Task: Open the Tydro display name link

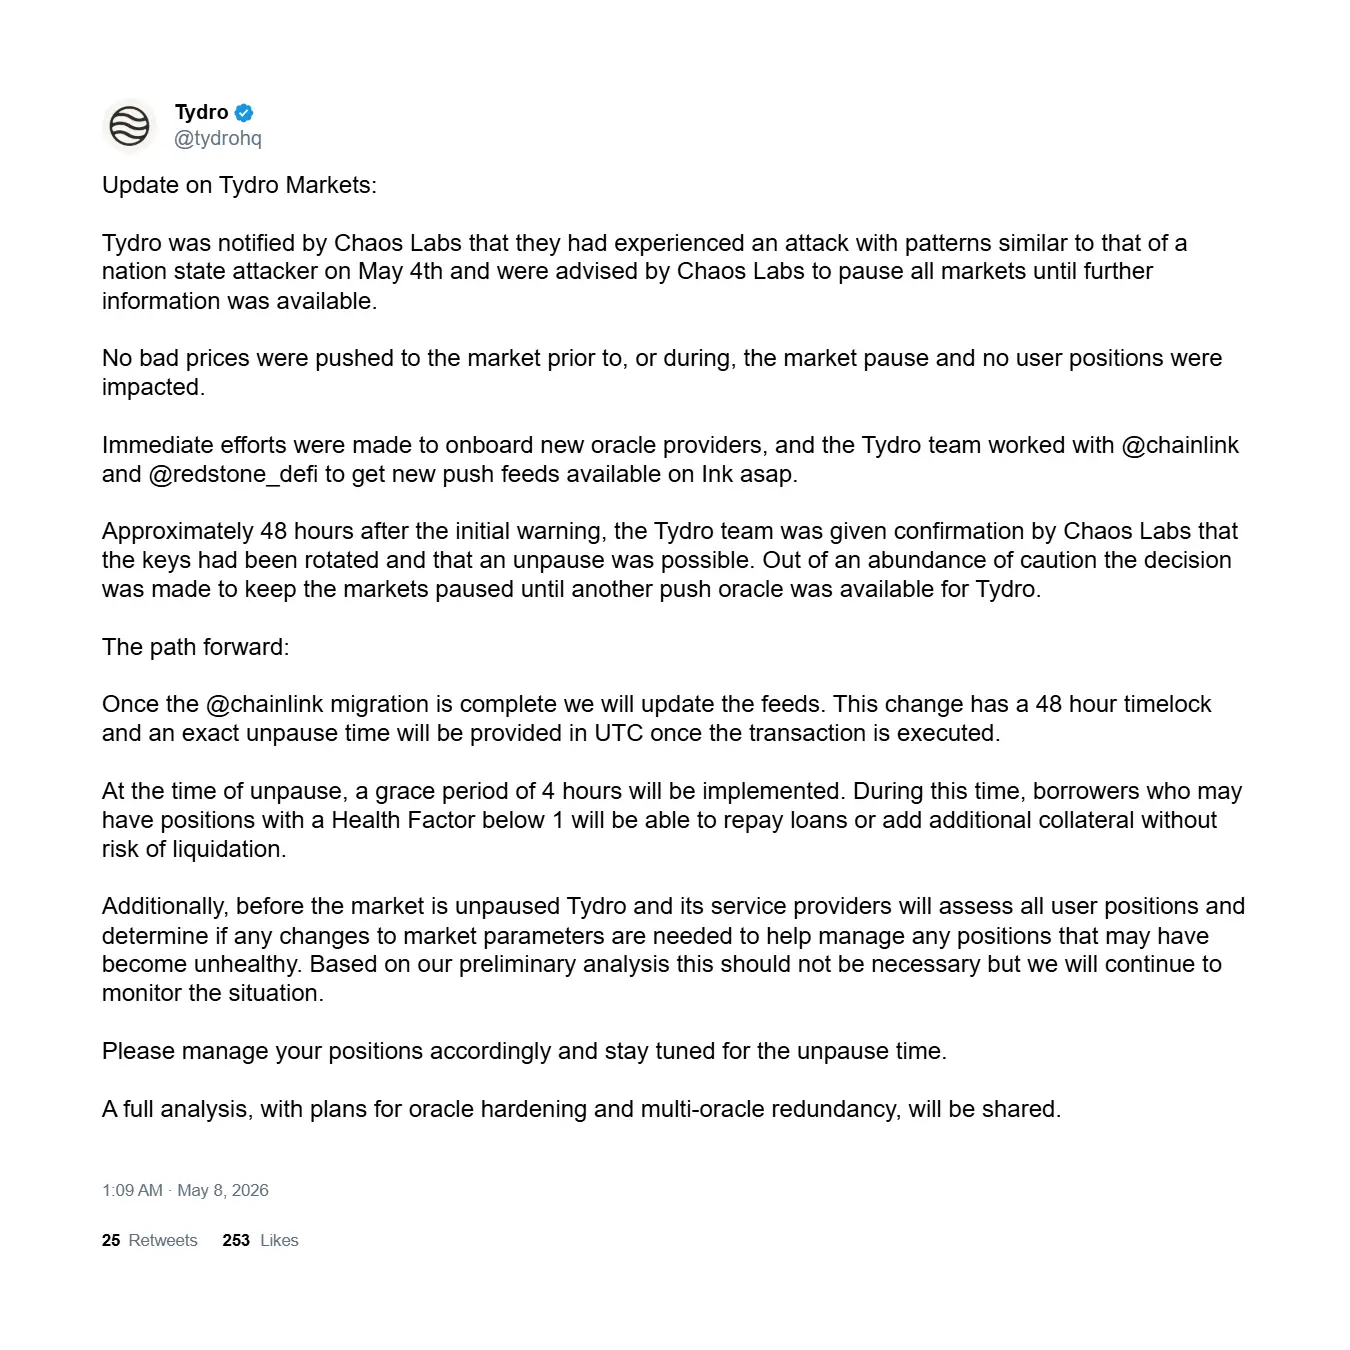Action: 201,112
